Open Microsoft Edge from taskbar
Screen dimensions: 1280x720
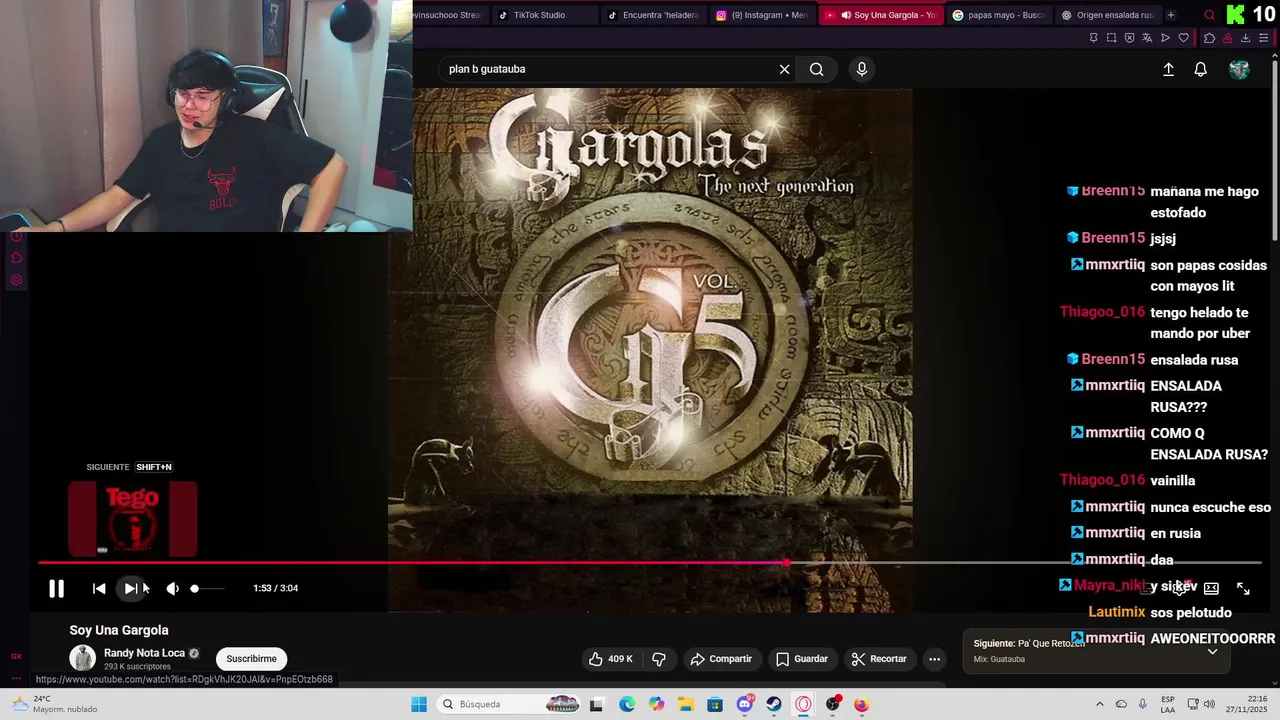626,704
